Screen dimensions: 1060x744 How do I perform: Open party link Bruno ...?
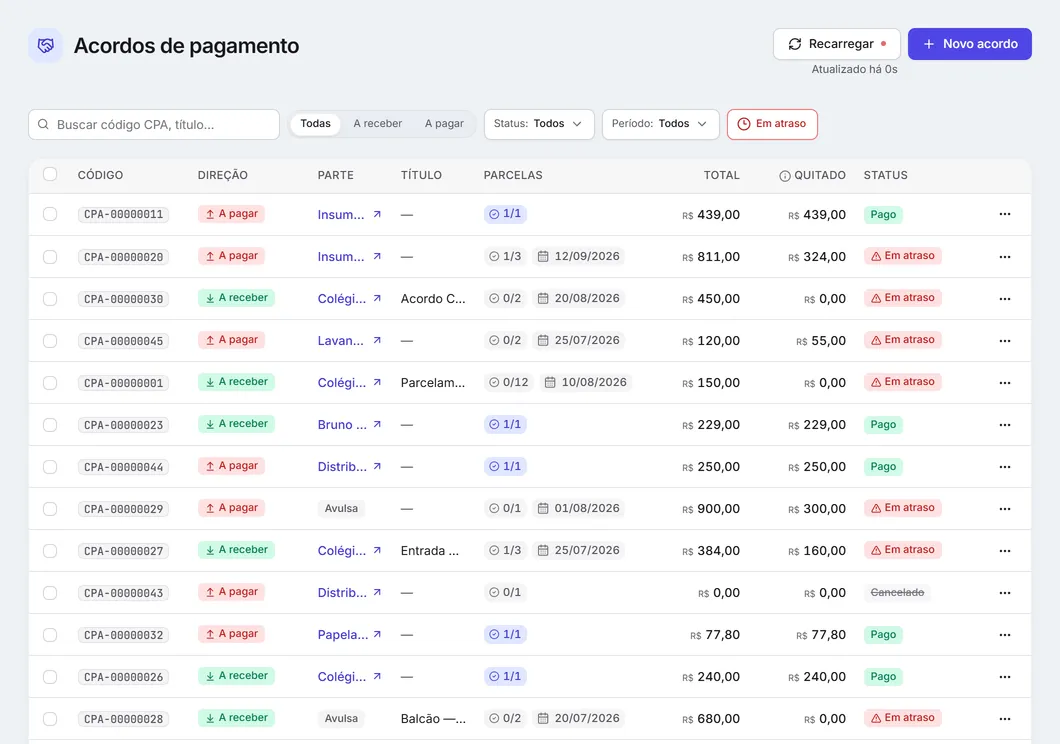[342, 424]
